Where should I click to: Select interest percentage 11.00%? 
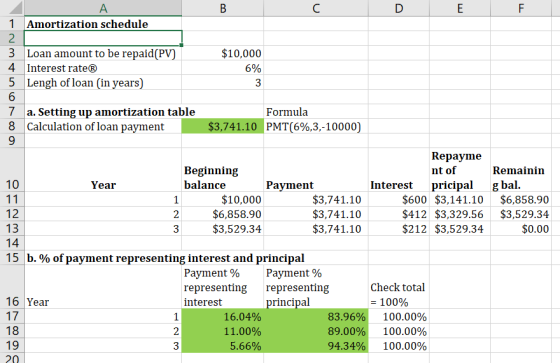click(x=222, y=331)
